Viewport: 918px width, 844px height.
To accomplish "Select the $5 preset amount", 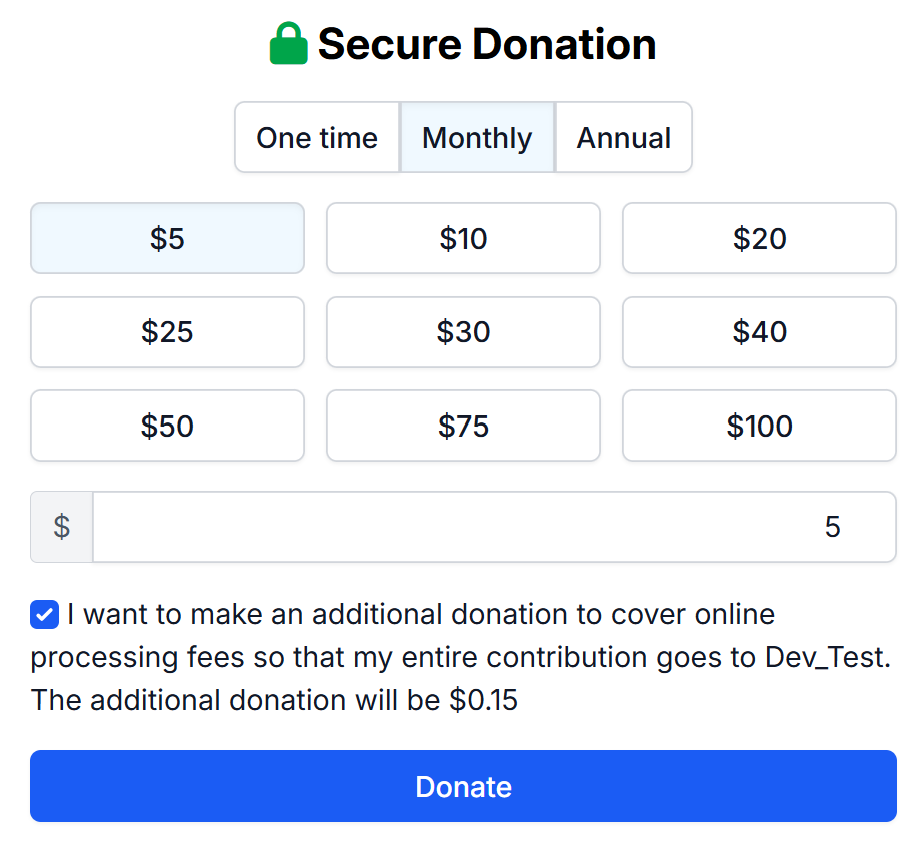I will pos(167,238).
